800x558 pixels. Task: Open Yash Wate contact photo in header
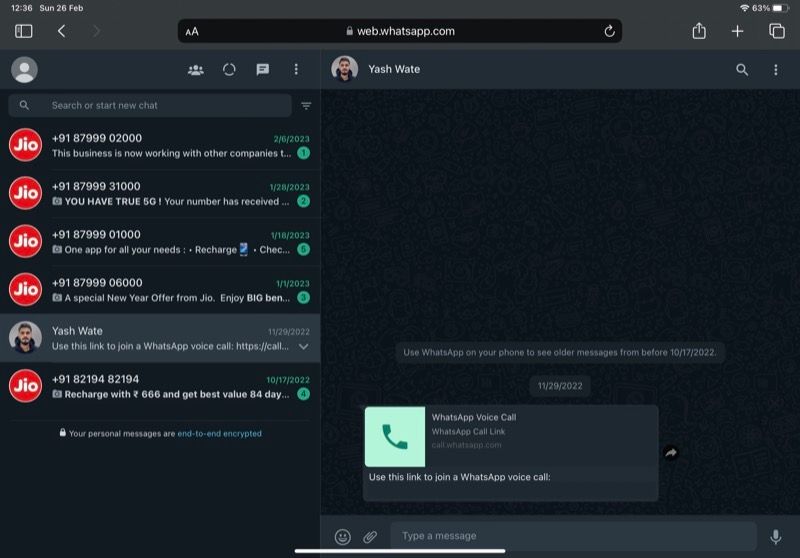coord(344,69)
